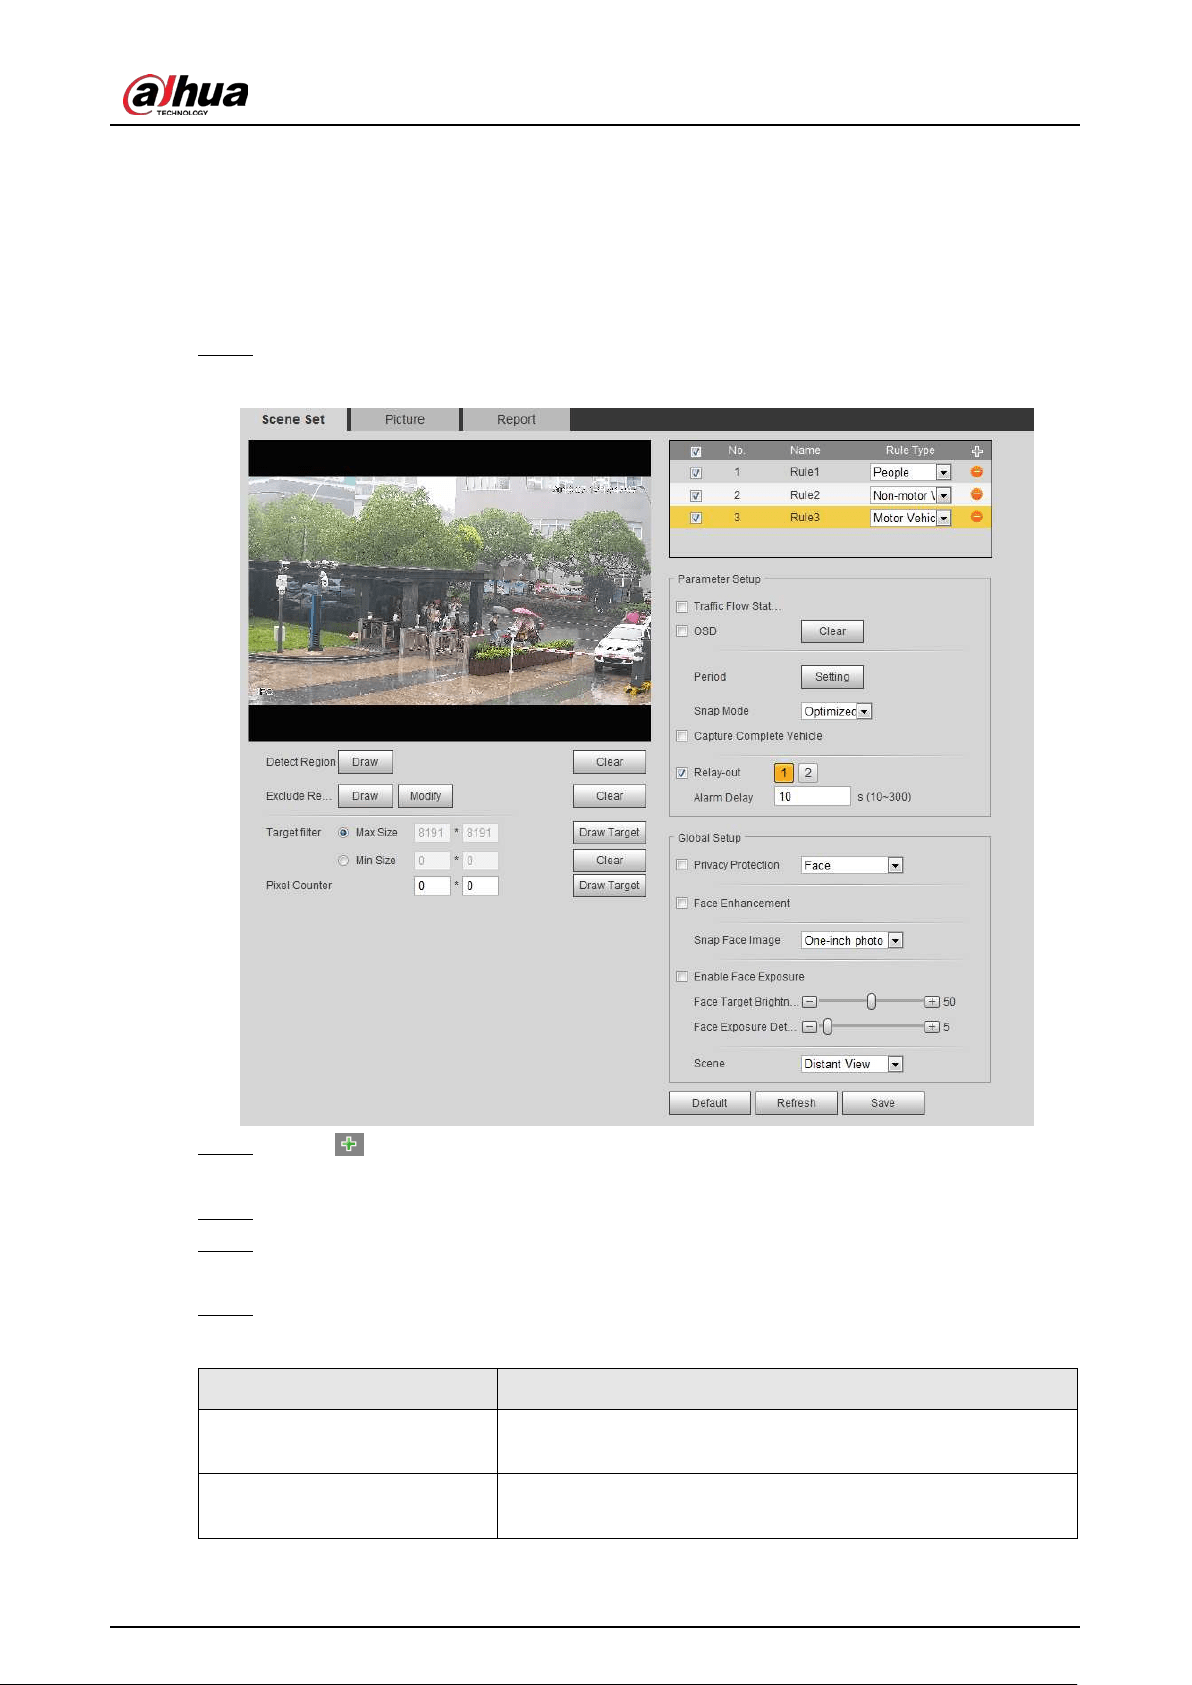1192x1685 pixels.
Task: Select the Rule2 name cell
Action: click(x=805, y=495)
